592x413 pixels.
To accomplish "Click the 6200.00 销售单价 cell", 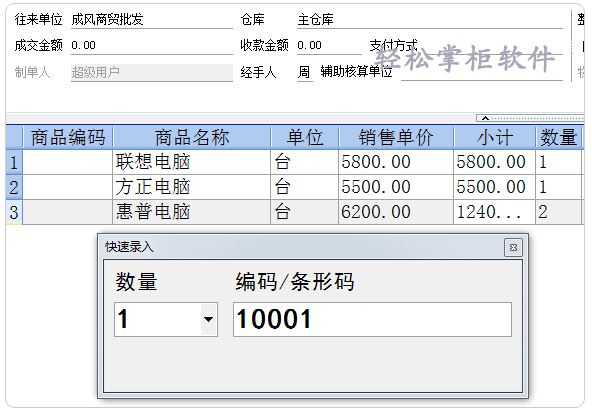I will (x=396, y=212).
